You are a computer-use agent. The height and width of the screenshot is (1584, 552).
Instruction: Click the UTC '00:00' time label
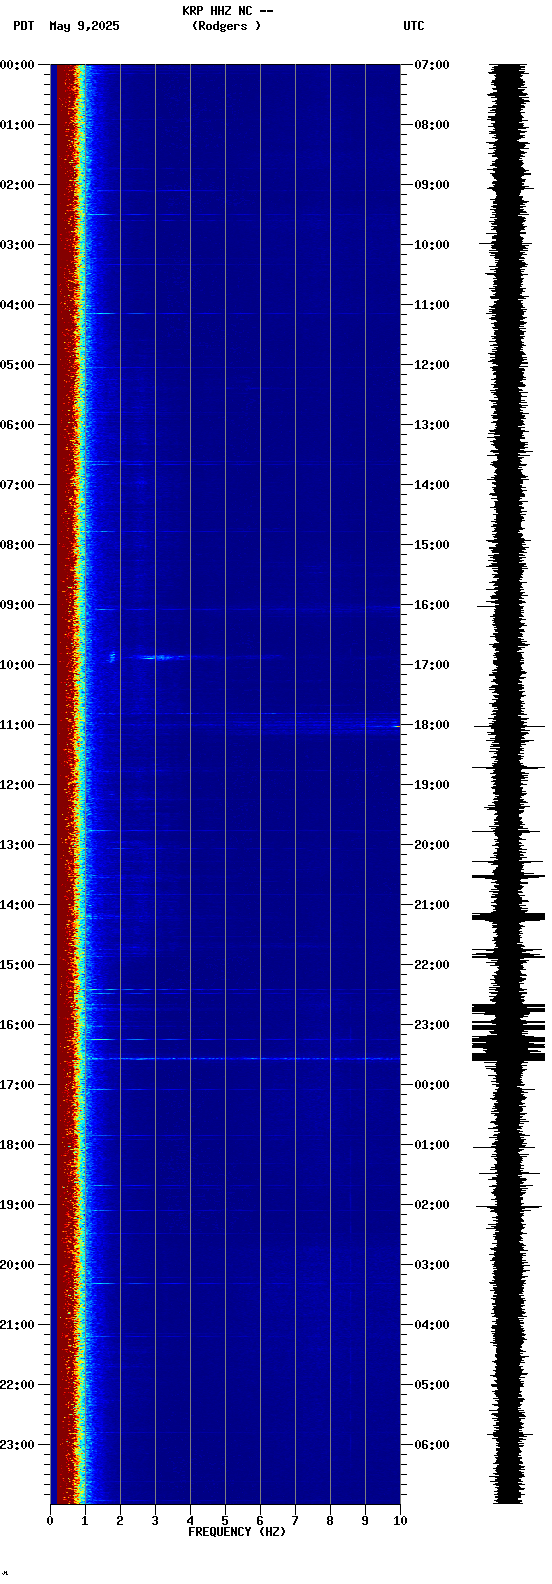point(432,1085)
